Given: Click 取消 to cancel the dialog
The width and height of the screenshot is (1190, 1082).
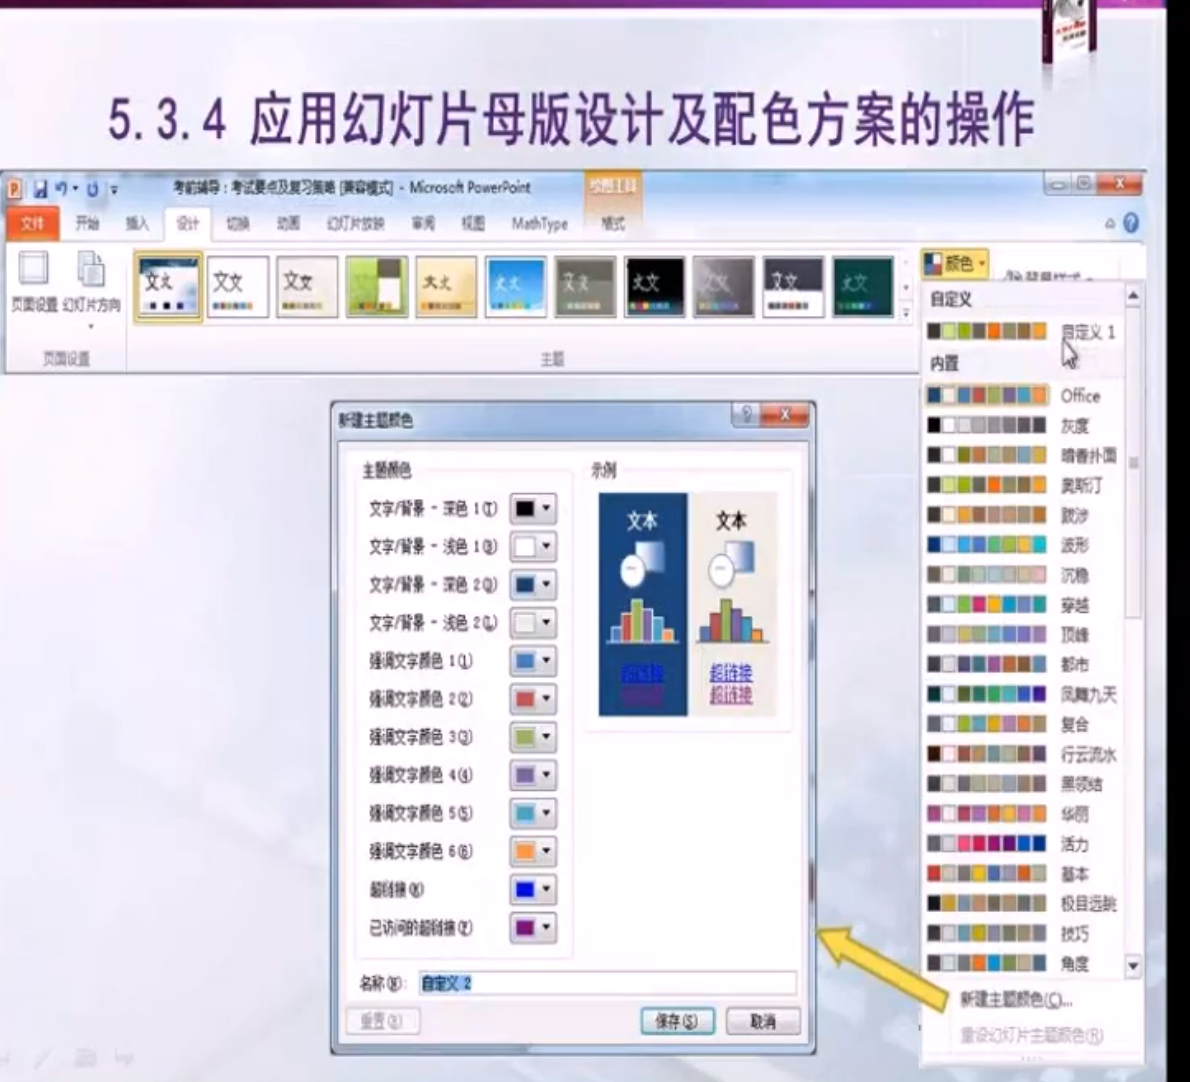Looking at the screenshot, I should point(763,1021).
